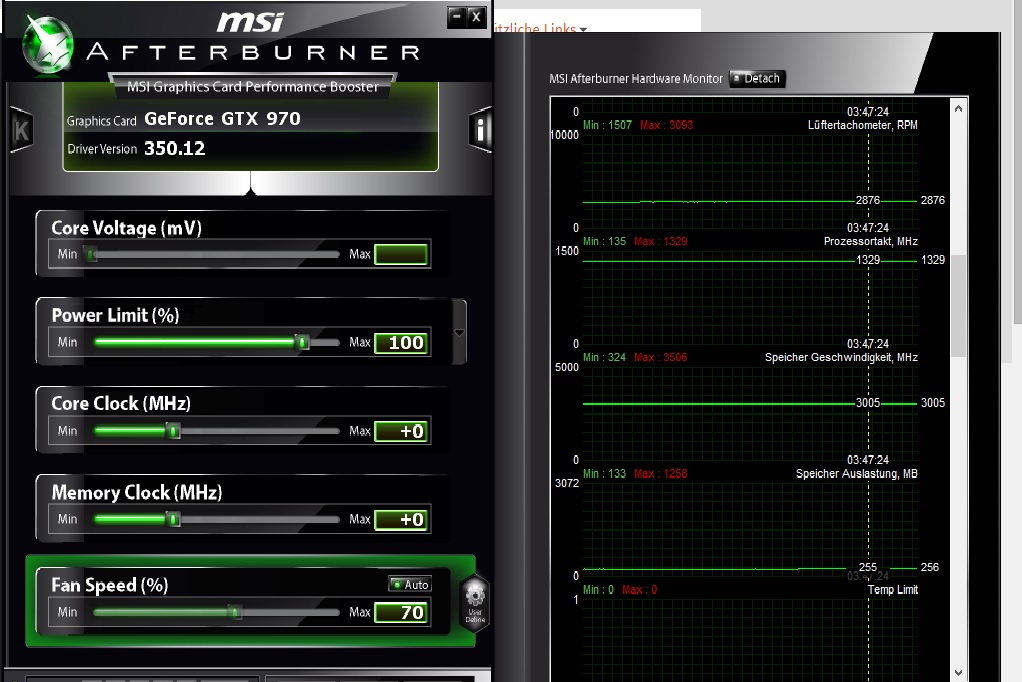Screen dimensions: 1022x682
Task: Click the MSI Afterburner dragon logo
Action: click(x=47, y=46)
